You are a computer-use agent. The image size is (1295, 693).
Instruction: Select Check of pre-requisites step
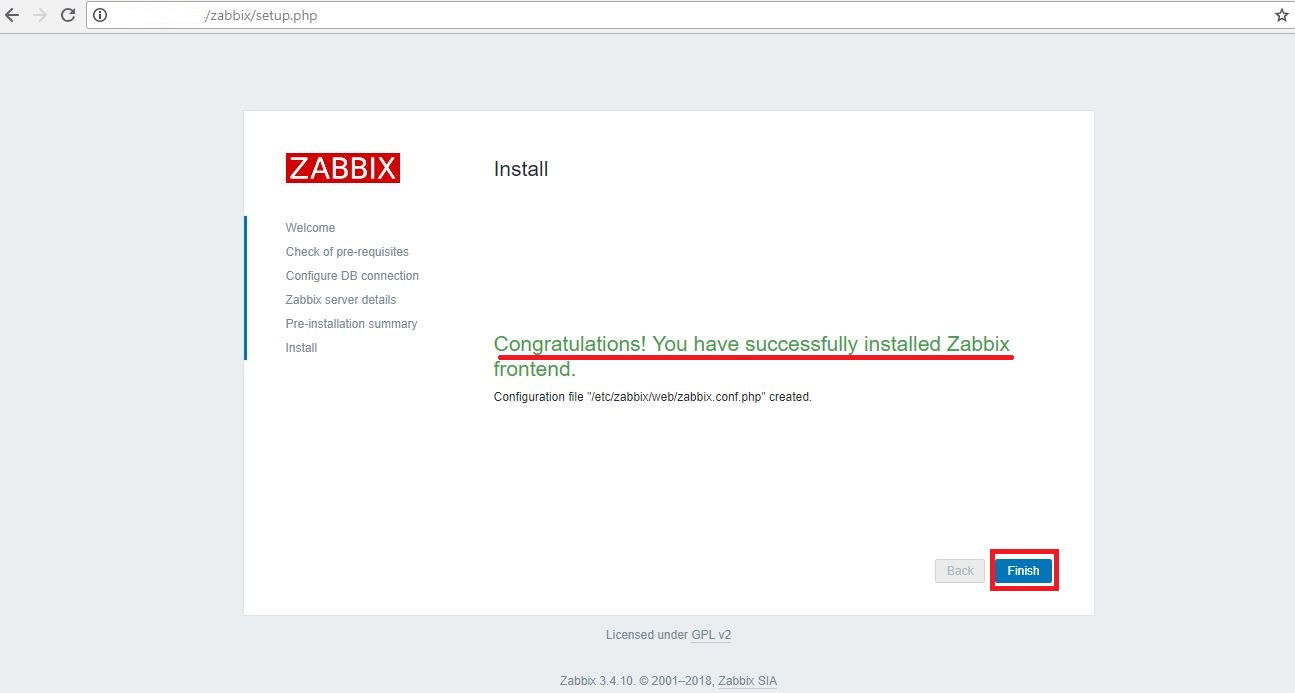click(347, 252)
